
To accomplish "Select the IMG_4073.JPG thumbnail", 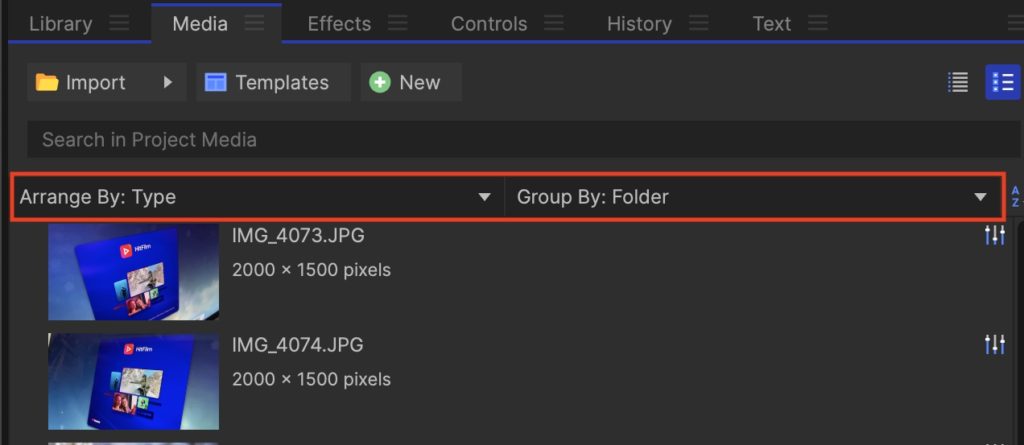I will tap(133, 270).
